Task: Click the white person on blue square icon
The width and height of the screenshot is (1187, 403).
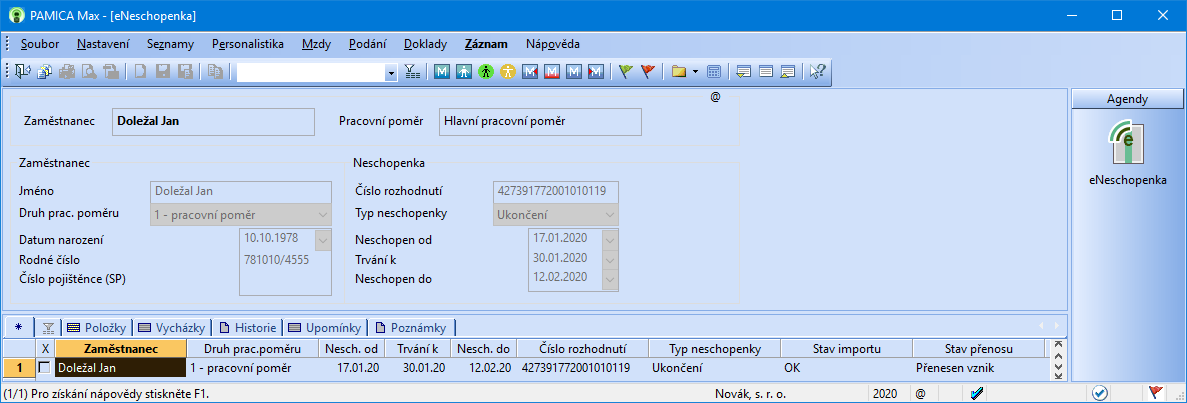Action: point(464,71)
